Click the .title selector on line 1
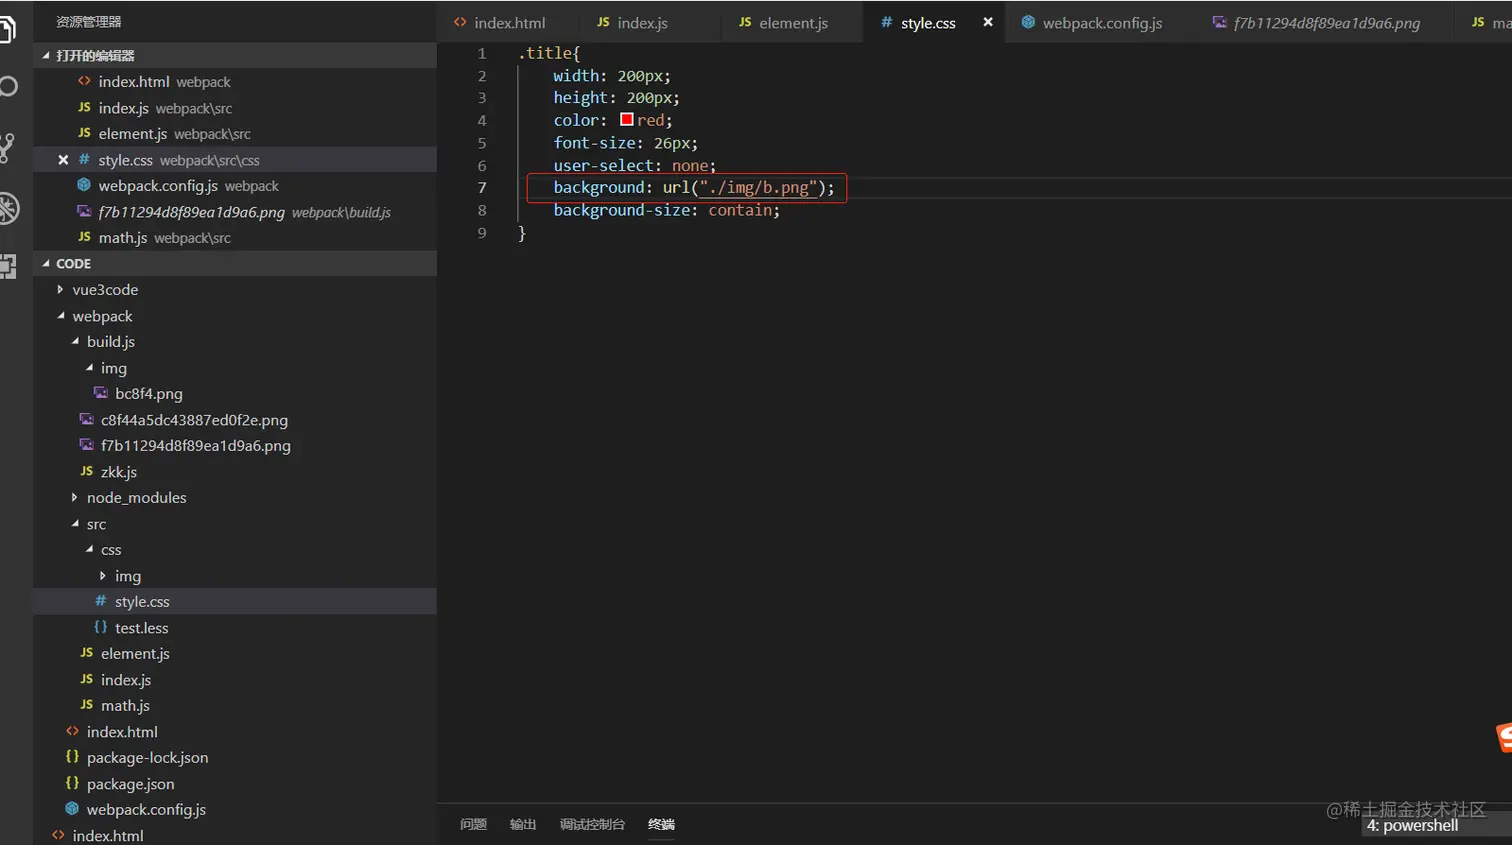This screenshot has height=845, width=1512. (545, 53)
